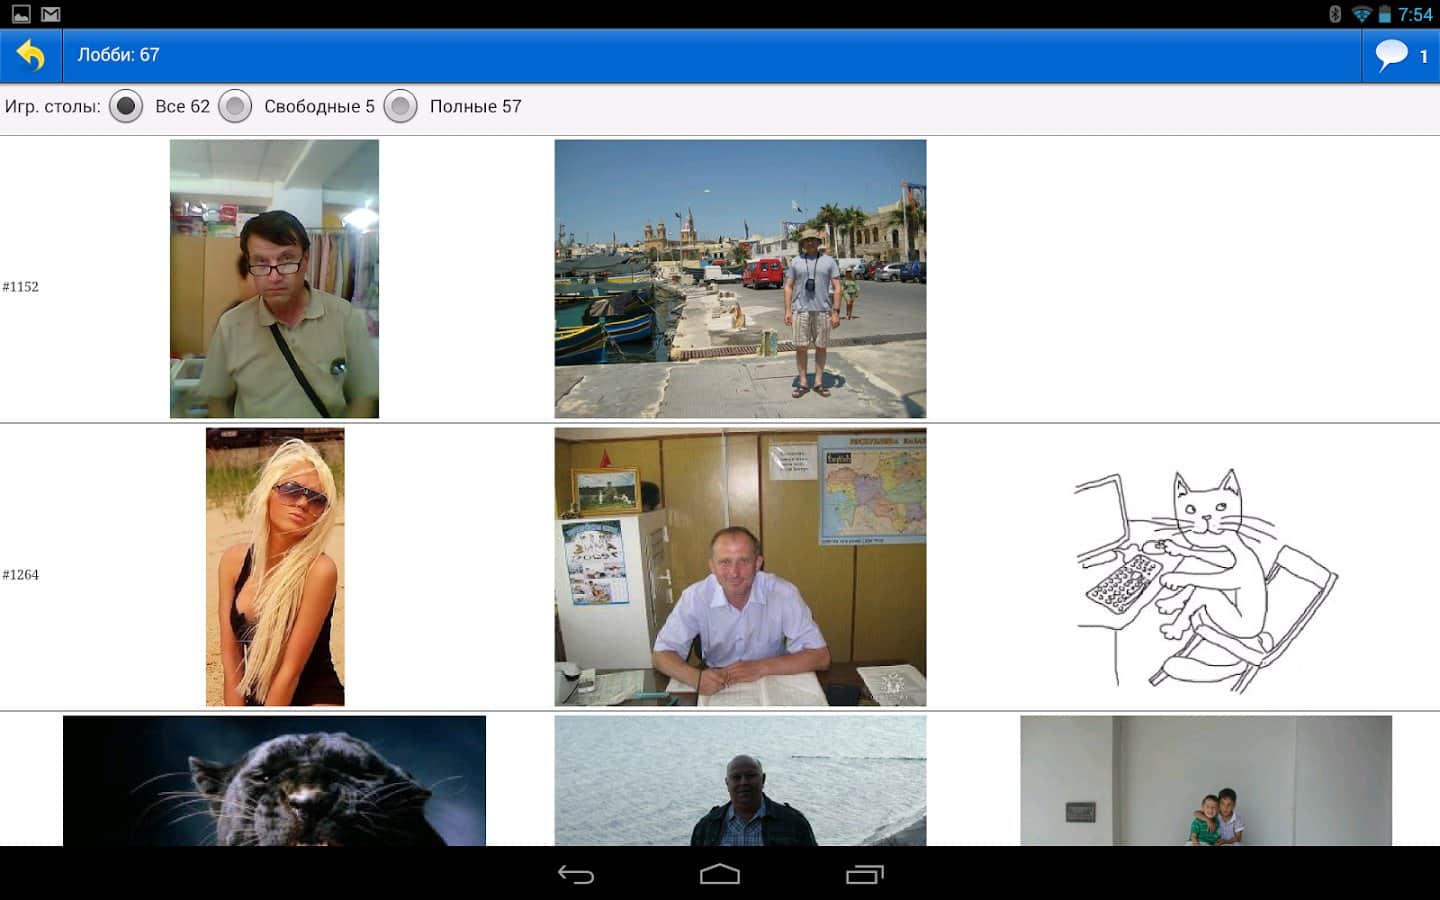Tap the yellow back arrow icon
This screenshot has width=1440, height=900.
tap(31, 56)
